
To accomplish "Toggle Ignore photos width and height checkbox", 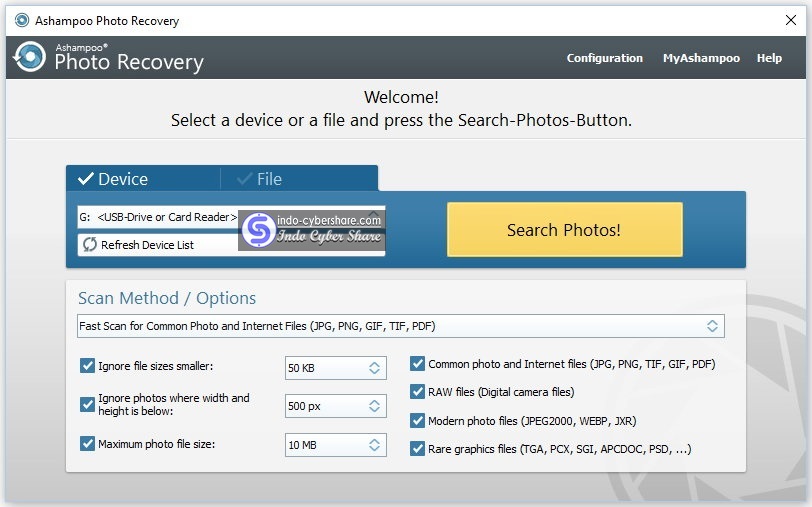I will point(87,404).
